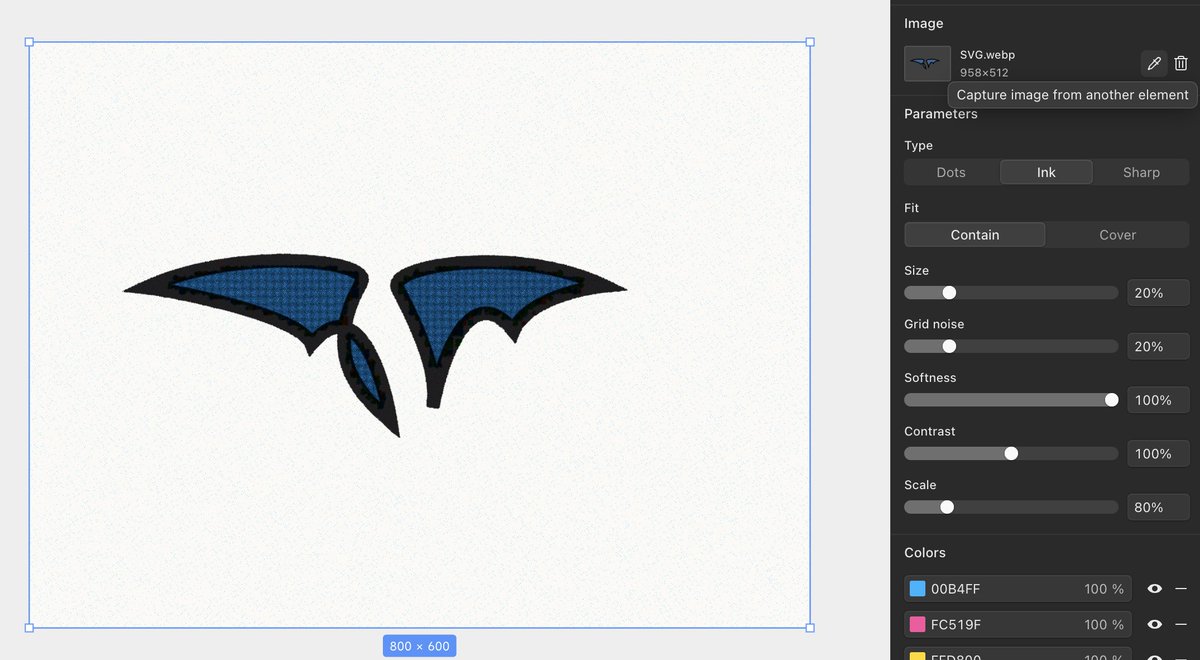Click the FC519F opacity 100 % value
The width and height of the screenshot is (1200, 660).
(x=1104, y=625)
